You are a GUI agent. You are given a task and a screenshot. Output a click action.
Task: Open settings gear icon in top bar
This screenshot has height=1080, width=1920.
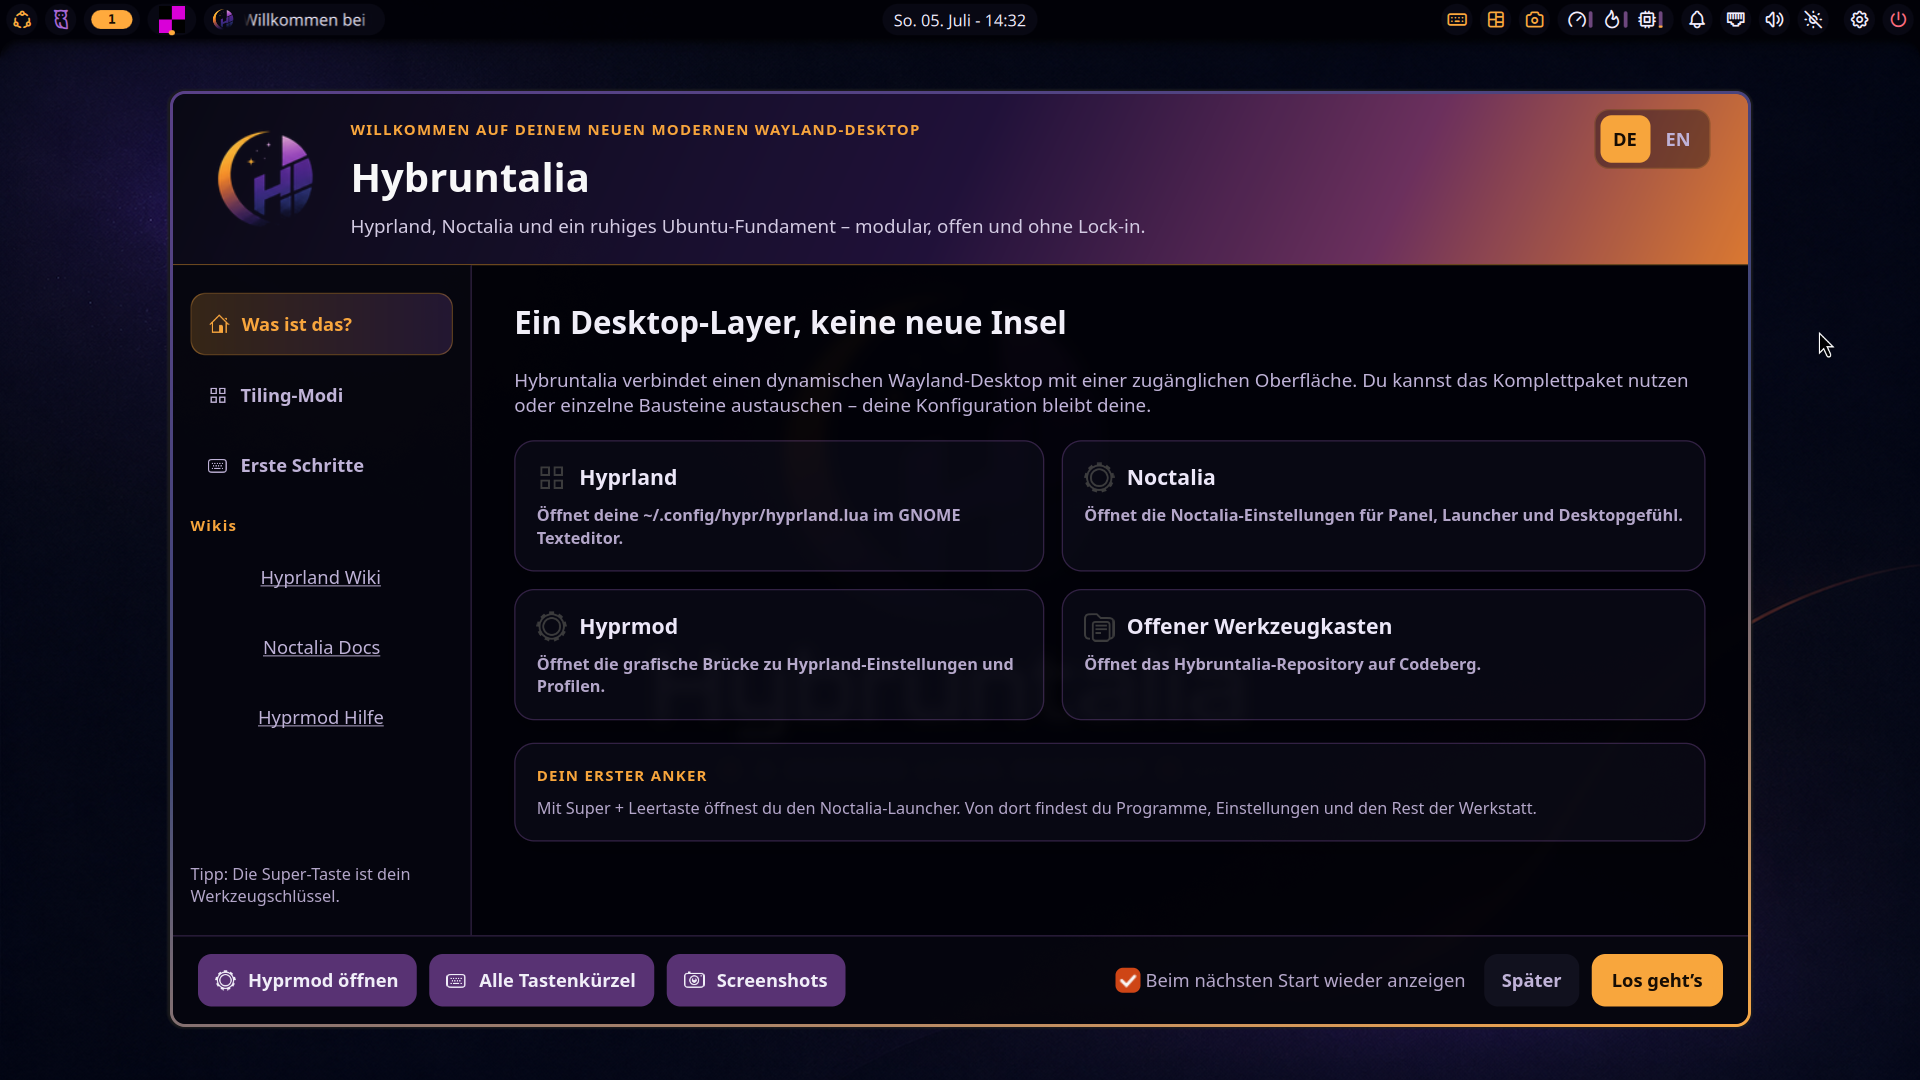[x=1860, y=20]
